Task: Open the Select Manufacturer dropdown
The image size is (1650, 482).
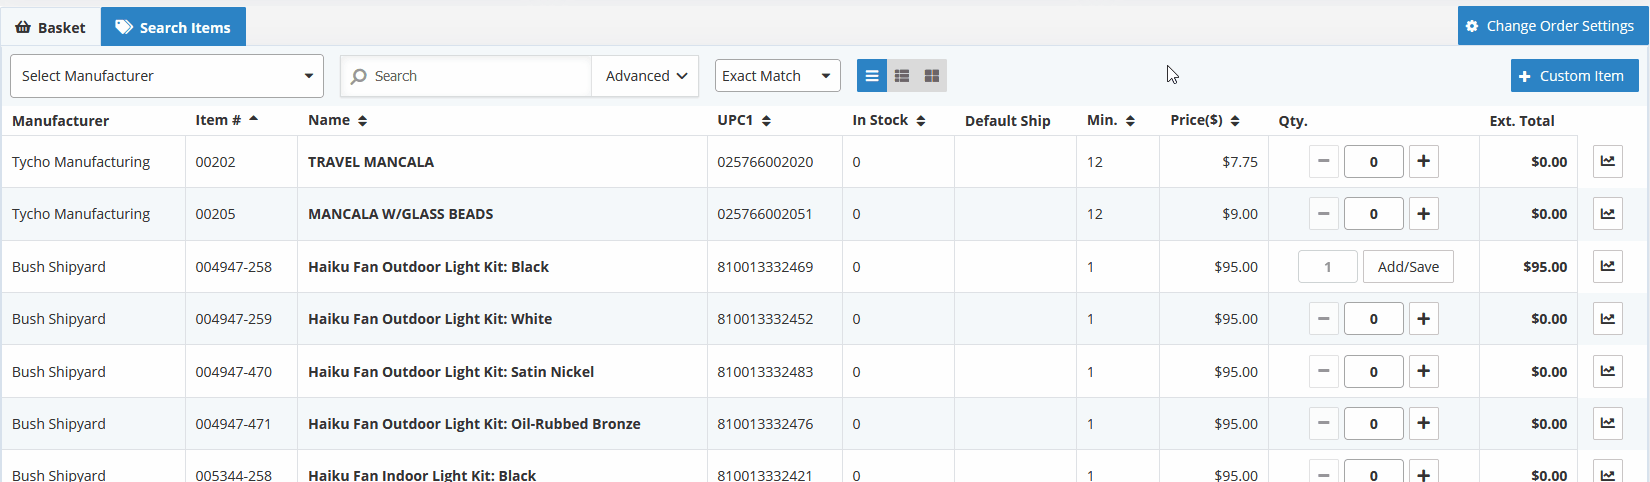Action: tap(167, 76)
